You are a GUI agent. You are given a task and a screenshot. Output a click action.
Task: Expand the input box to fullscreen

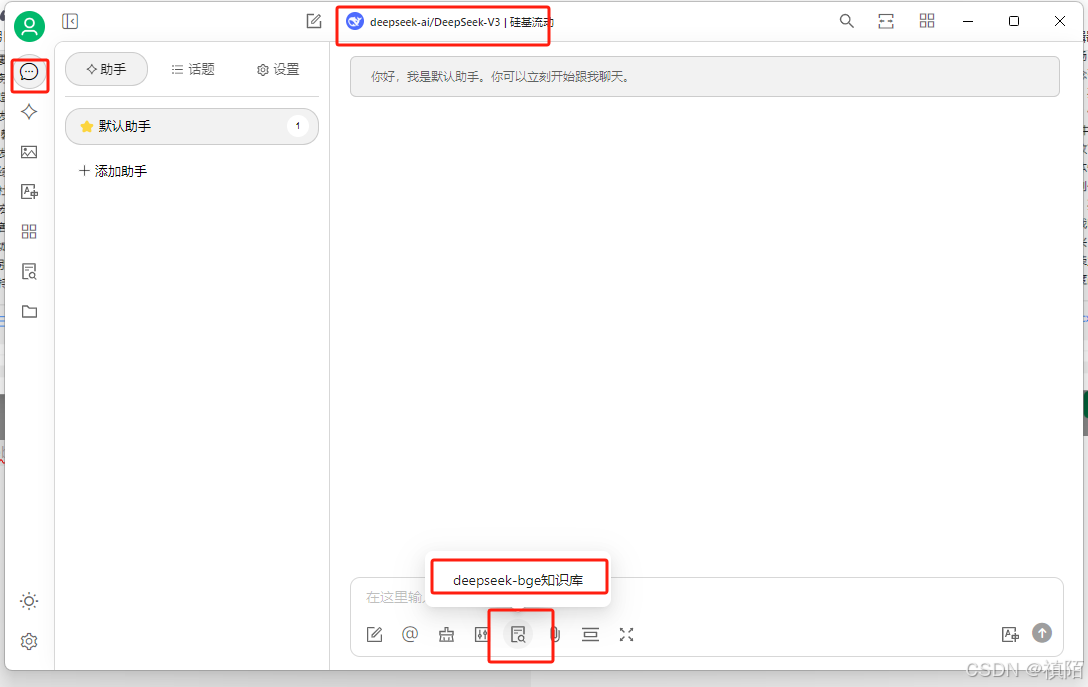[627, 634]
